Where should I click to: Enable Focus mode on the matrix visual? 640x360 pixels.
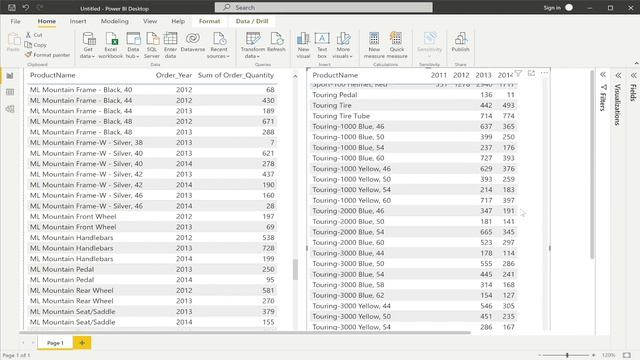pyautogui.click(x=531, y=73)
